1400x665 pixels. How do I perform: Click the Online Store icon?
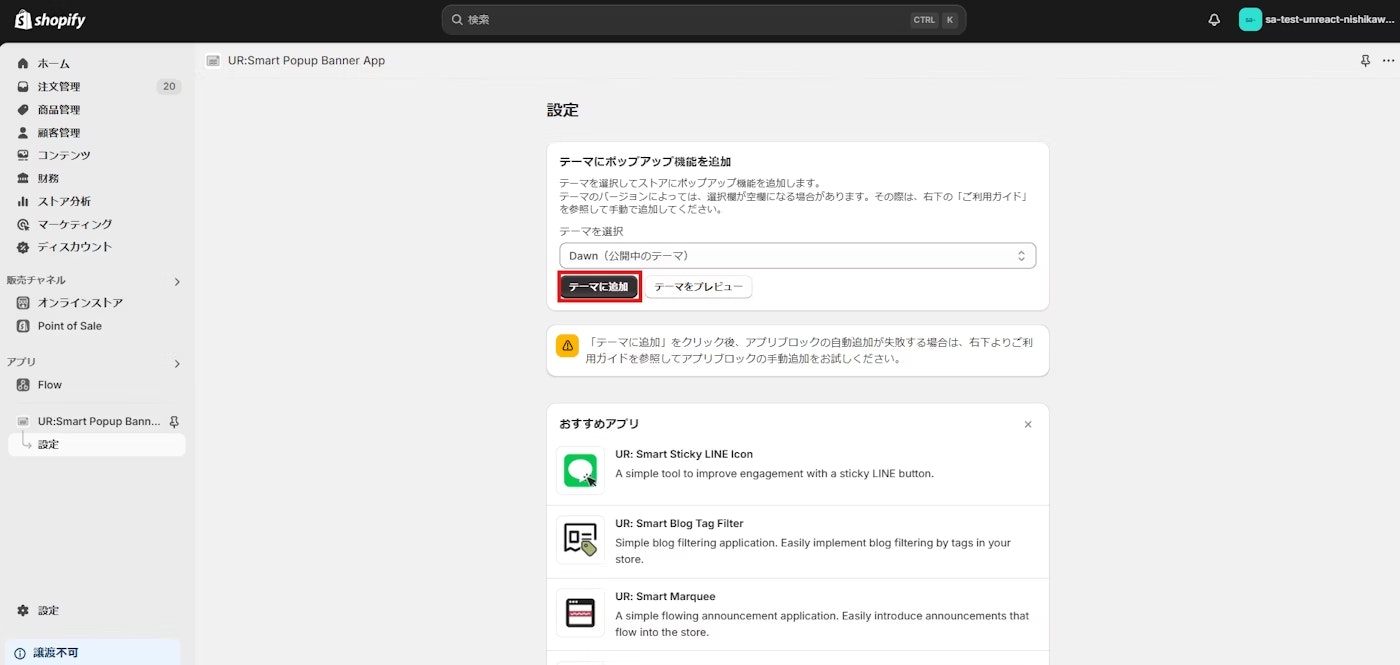point(23,303)
